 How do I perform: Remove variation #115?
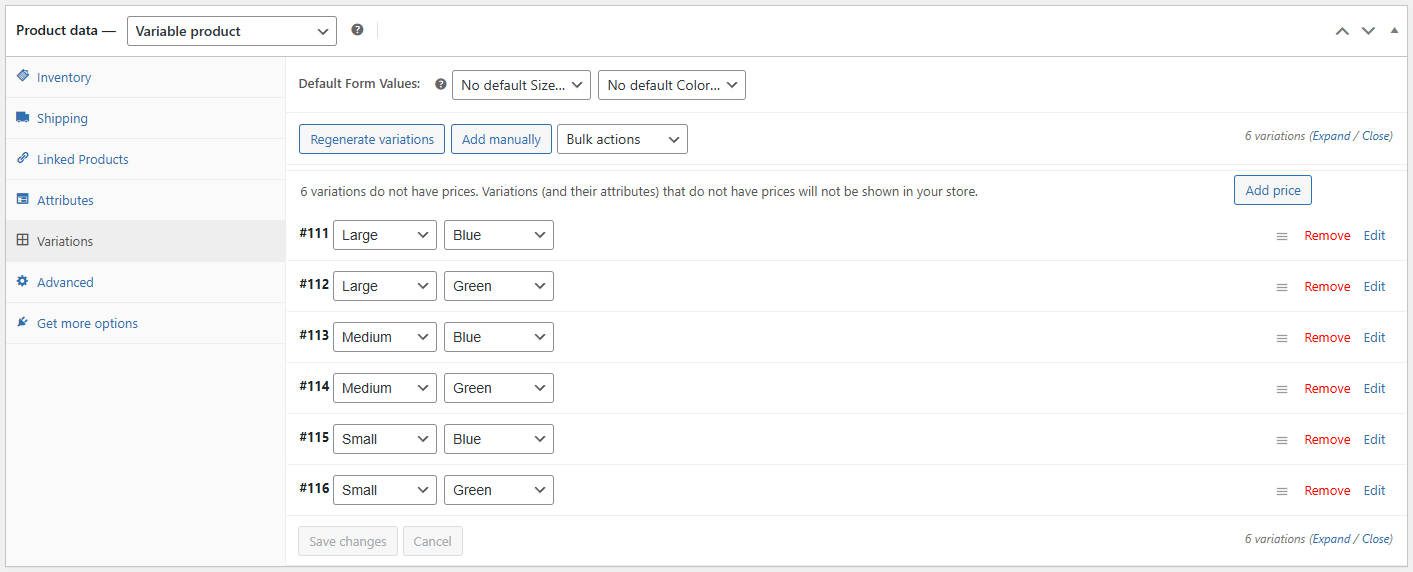coord(1327,440)
